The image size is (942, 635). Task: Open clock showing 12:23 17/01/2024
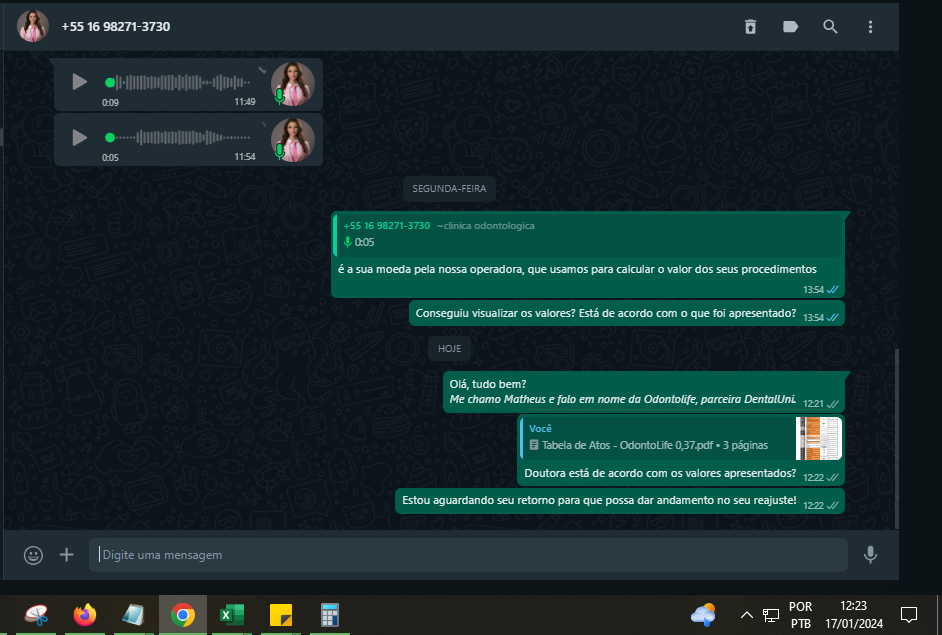click(854, 615)
